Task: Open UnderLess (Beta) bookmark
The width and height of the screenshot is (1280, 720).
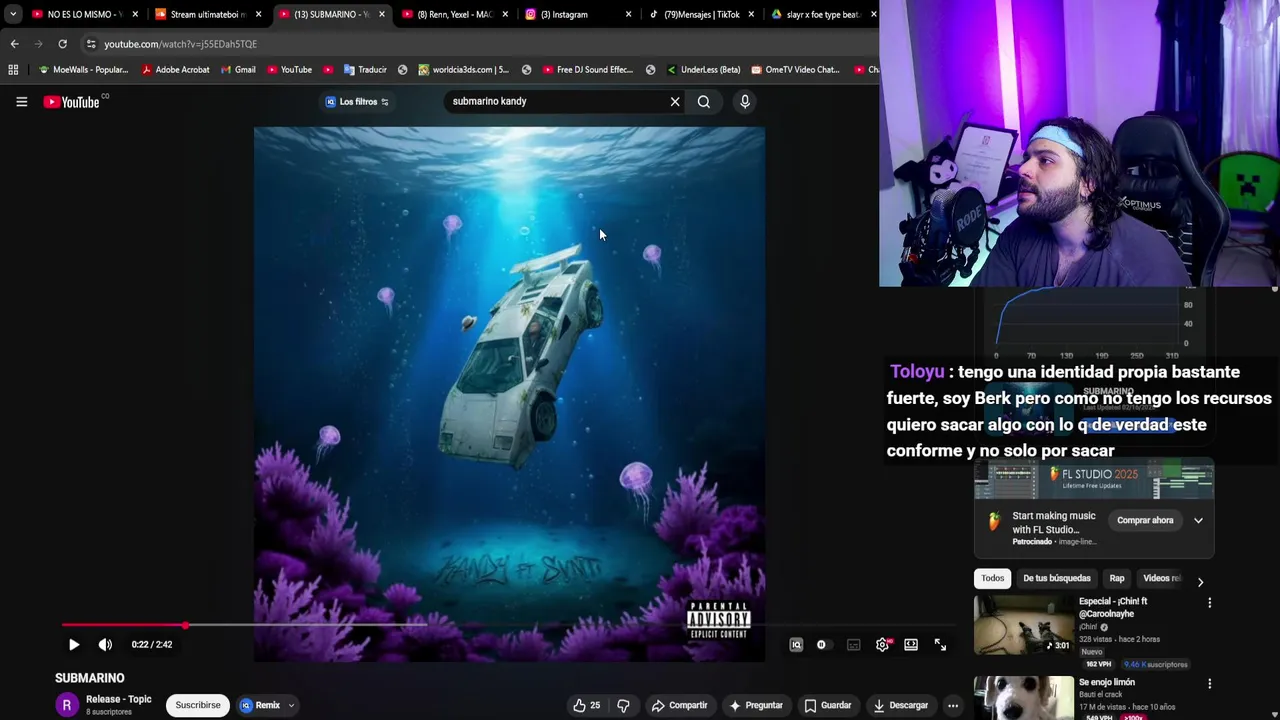Action: (x=703, y=70)
